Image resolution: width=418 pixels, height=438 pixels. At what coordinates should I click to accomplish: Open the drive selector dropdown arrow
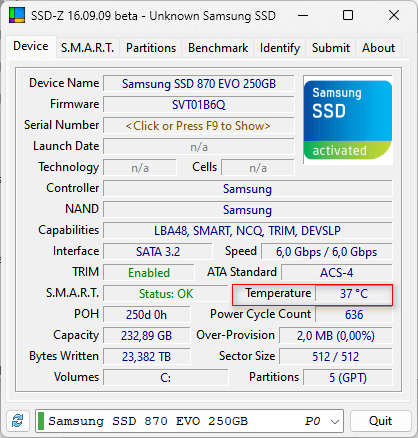point(335,421)
